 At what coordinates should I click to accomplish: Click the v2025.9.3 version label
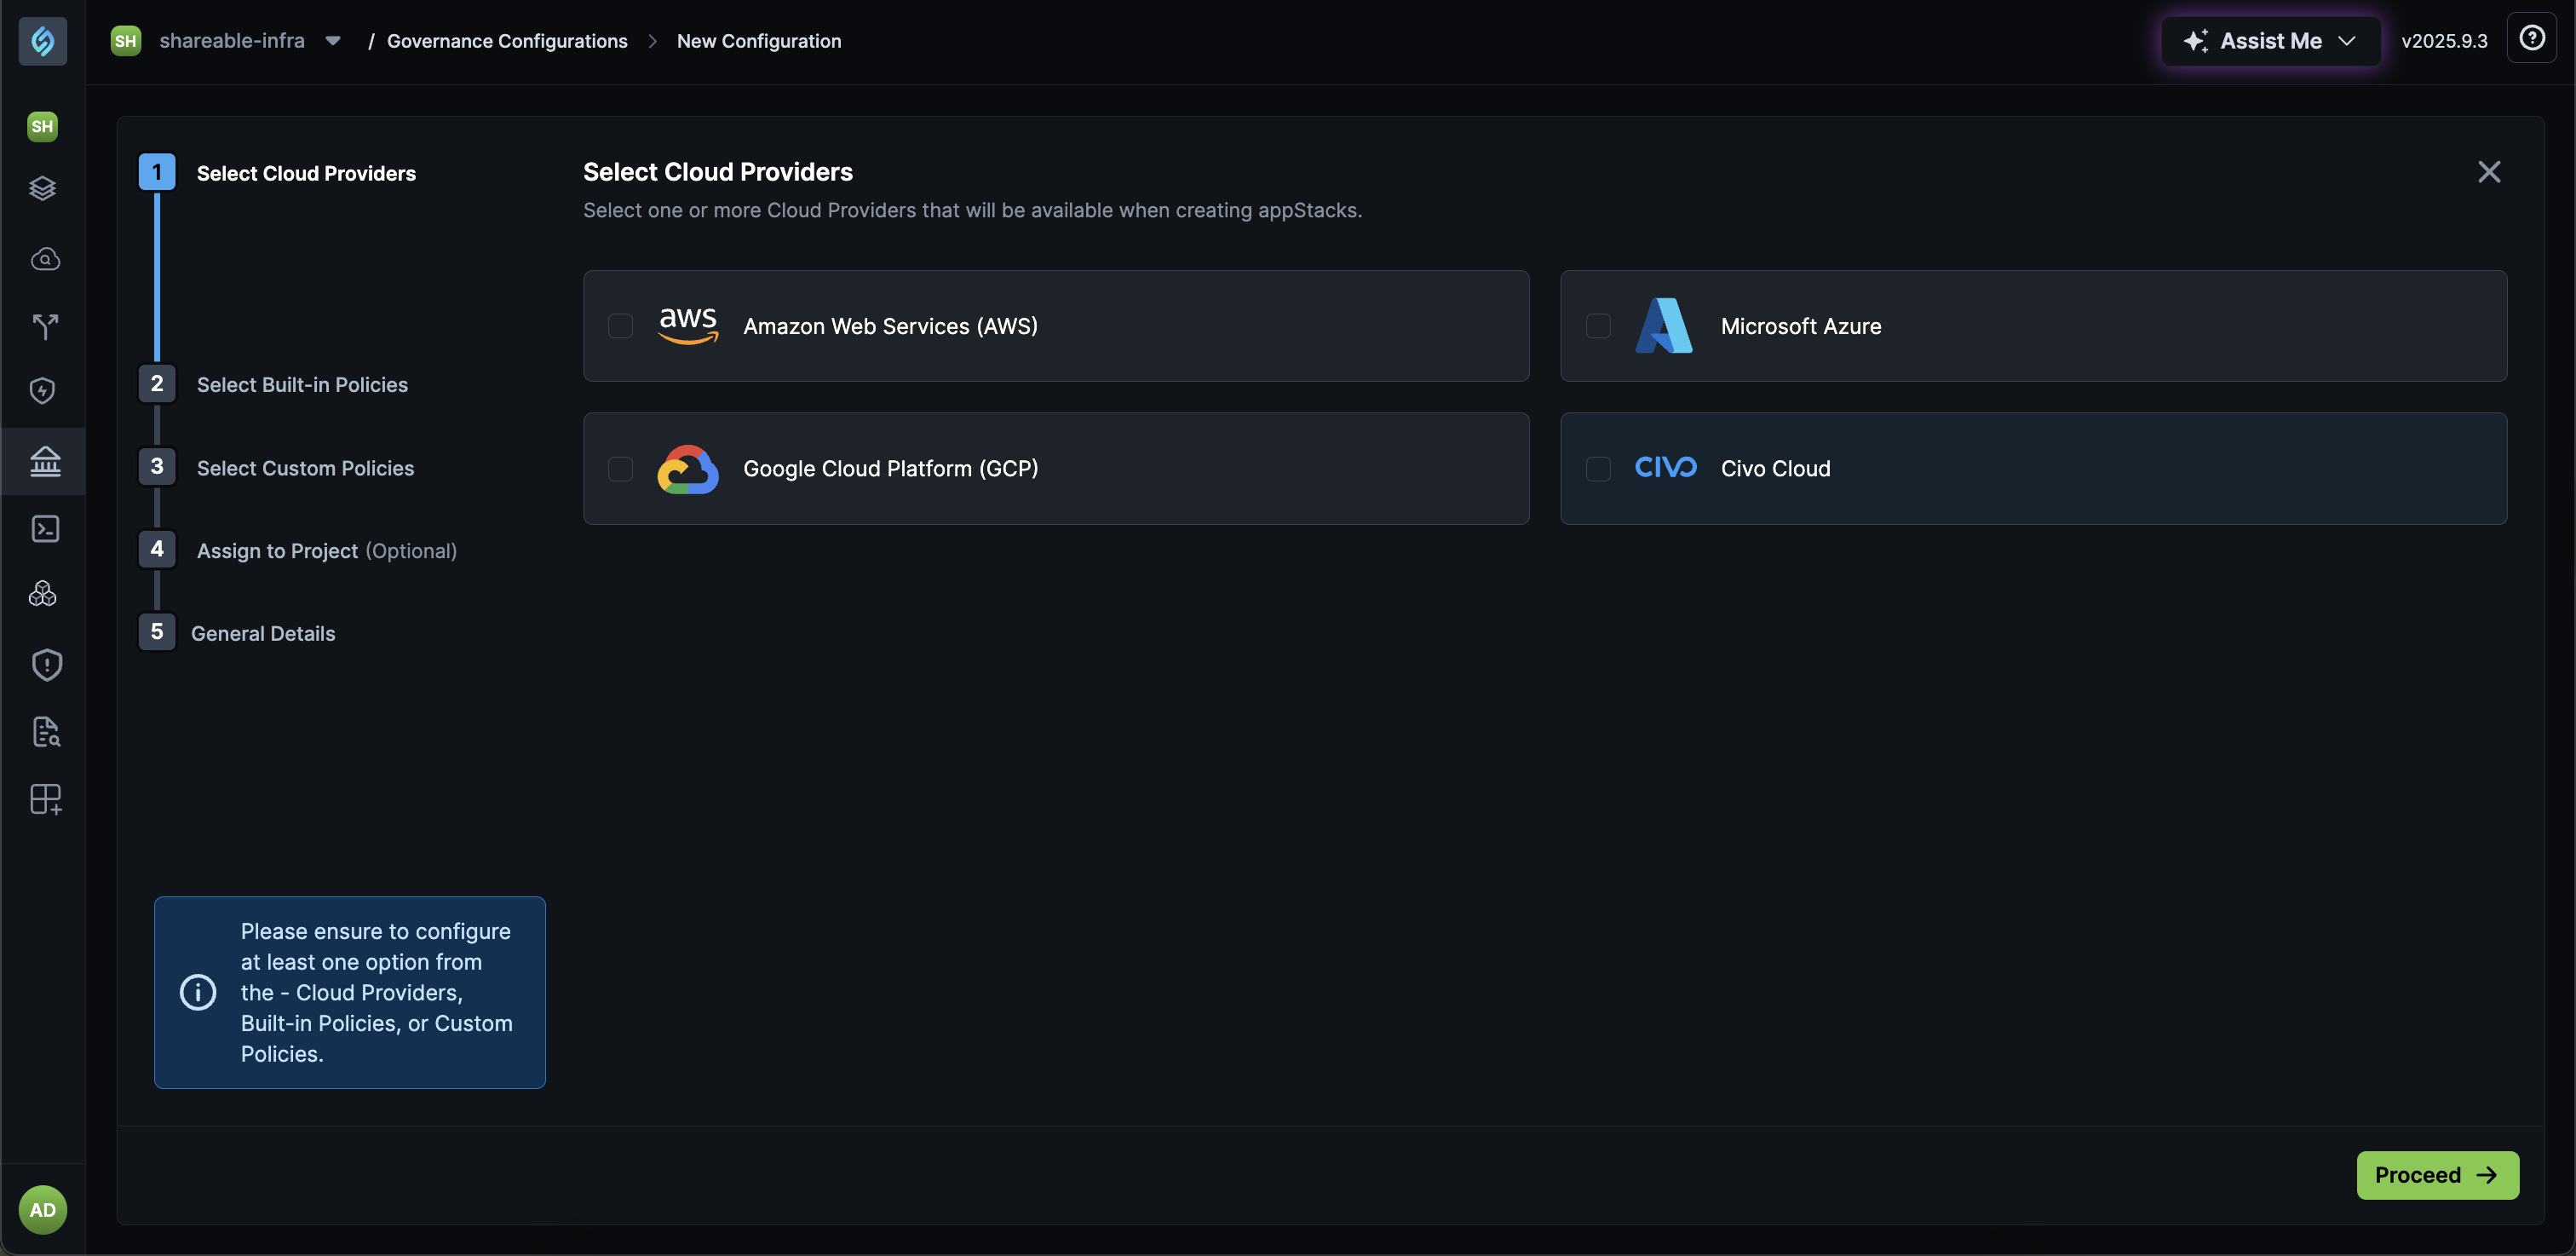click(2444, 41)
